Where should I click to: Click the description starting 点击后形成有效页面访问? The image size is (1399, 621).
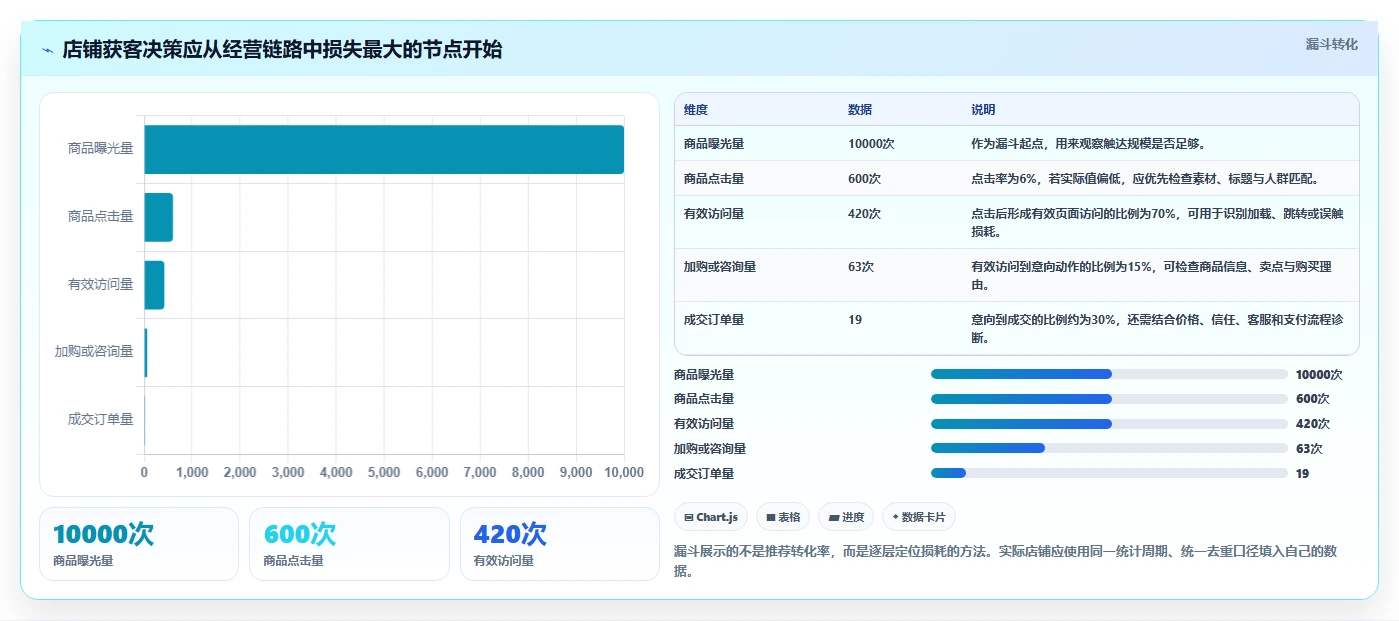tap(1158, 222)
